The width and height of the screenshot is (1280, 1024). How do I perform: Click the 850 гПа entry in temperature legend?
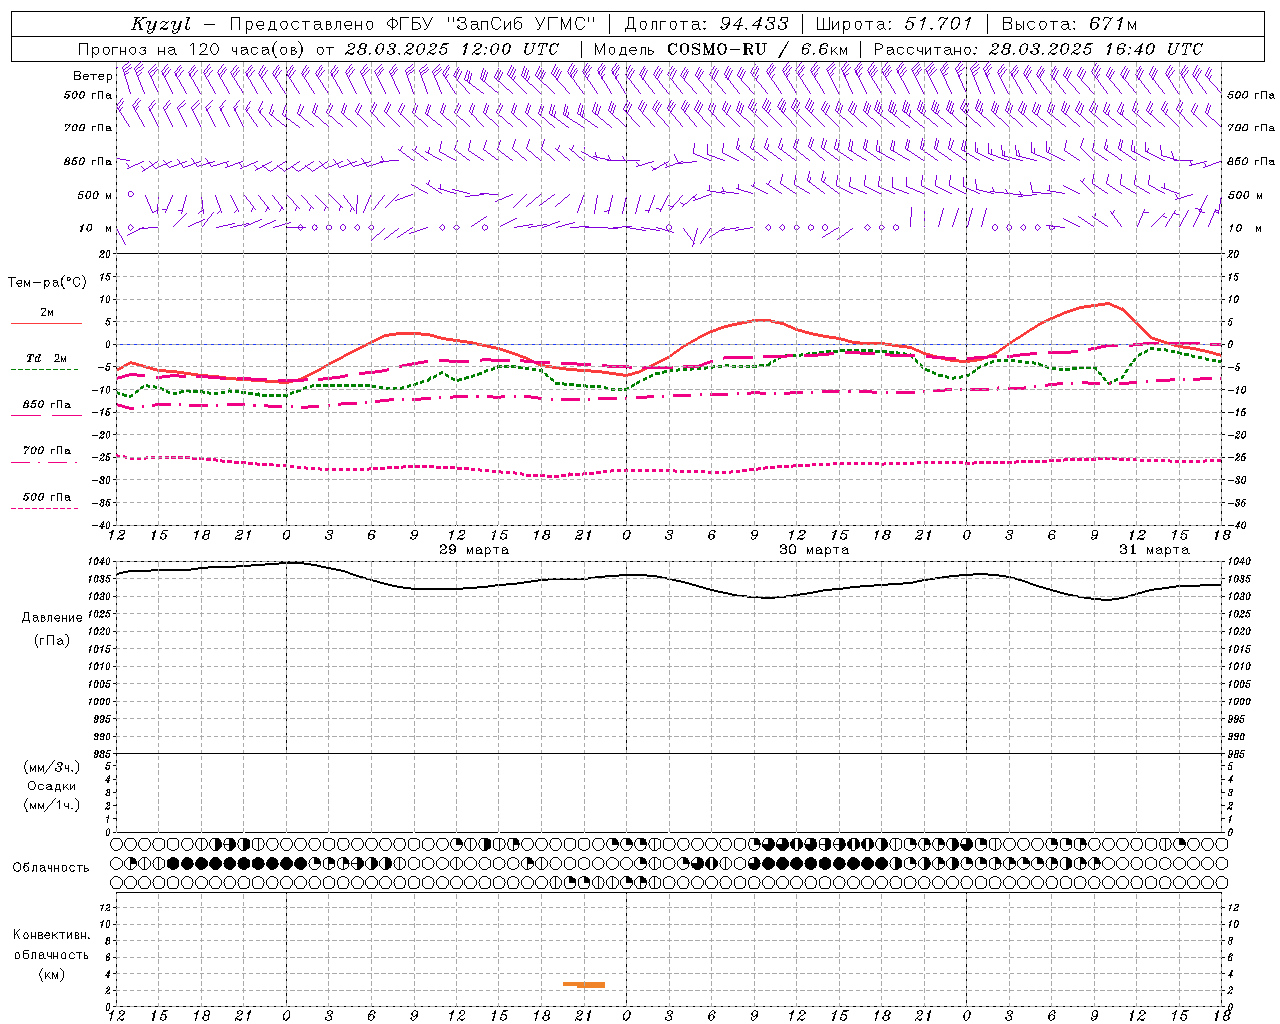47,405
